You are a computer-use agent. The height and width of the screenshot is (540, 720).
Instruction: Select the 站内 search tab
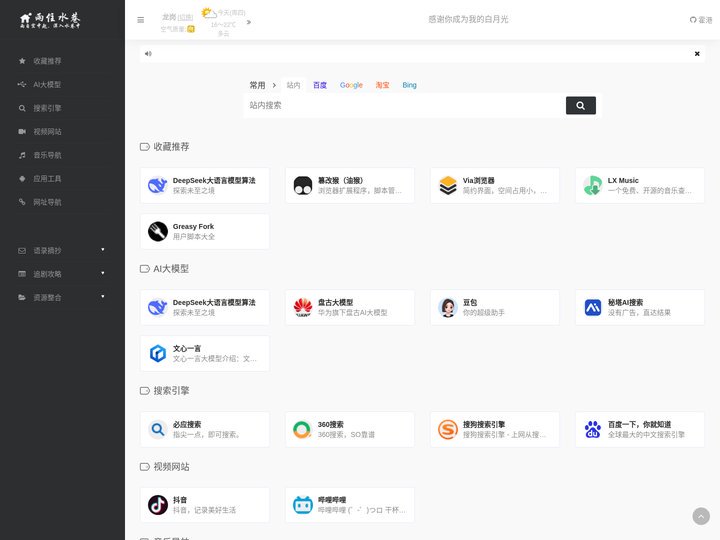tap(293, 85)
